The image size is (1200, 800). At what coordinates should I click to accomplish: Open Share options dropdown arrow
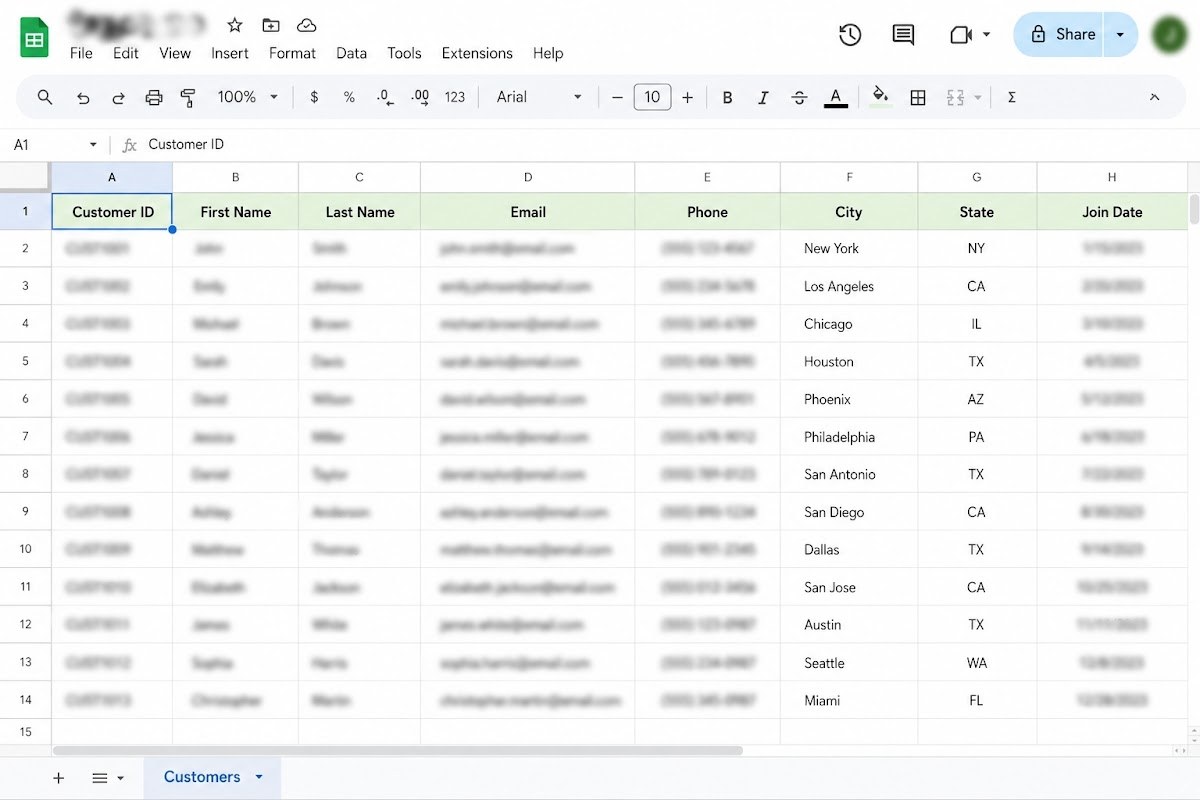pos(1120,35)
